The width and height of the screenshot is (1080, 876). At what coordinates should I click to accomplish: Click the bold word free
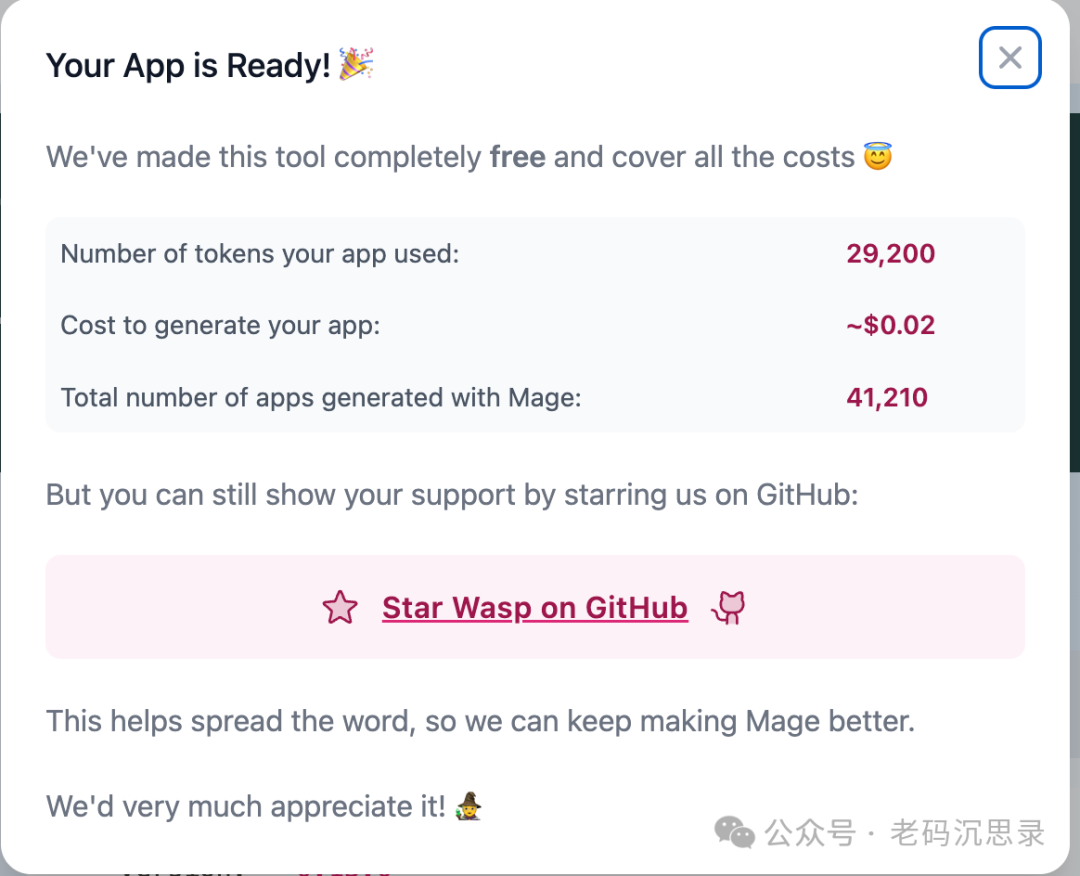click(x=518, y=157)
